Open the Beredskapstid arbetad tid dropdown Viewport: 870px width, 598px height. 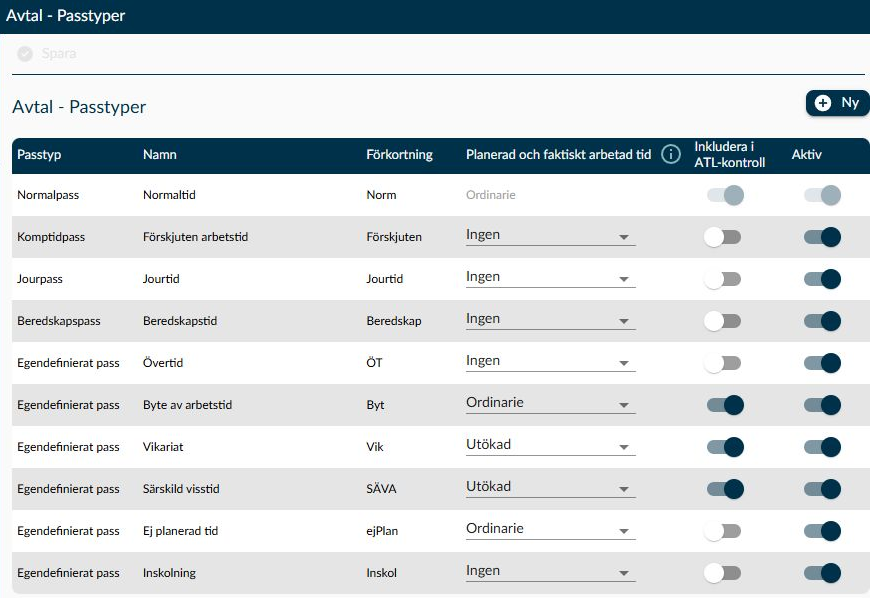click(x=550, y=320)
